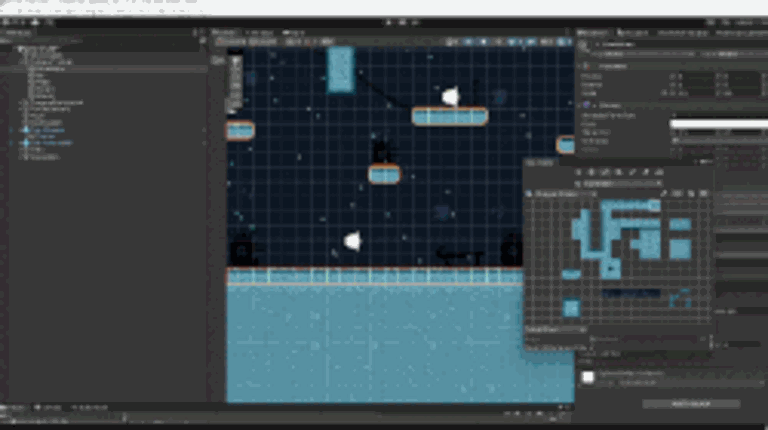The image size is (768, 430).
Task: Select the large solid square tile in palette
Action: click(680, 249)
